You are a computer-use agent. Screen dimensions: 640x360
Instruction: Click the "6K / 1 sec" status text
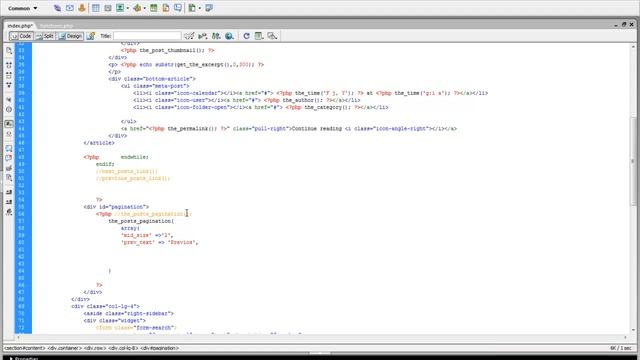(620, 348)
